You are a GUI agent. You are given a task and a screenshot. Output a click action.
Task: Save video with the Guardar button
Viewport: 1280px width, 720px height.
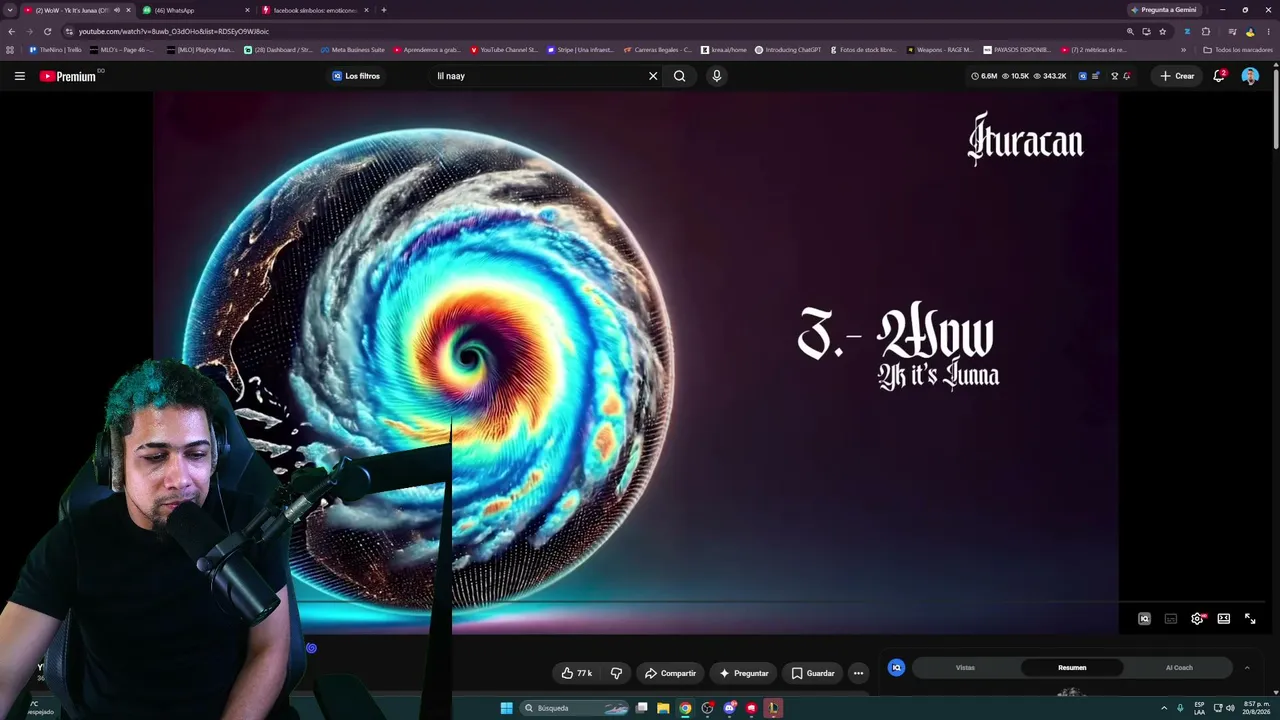point(813,674)
